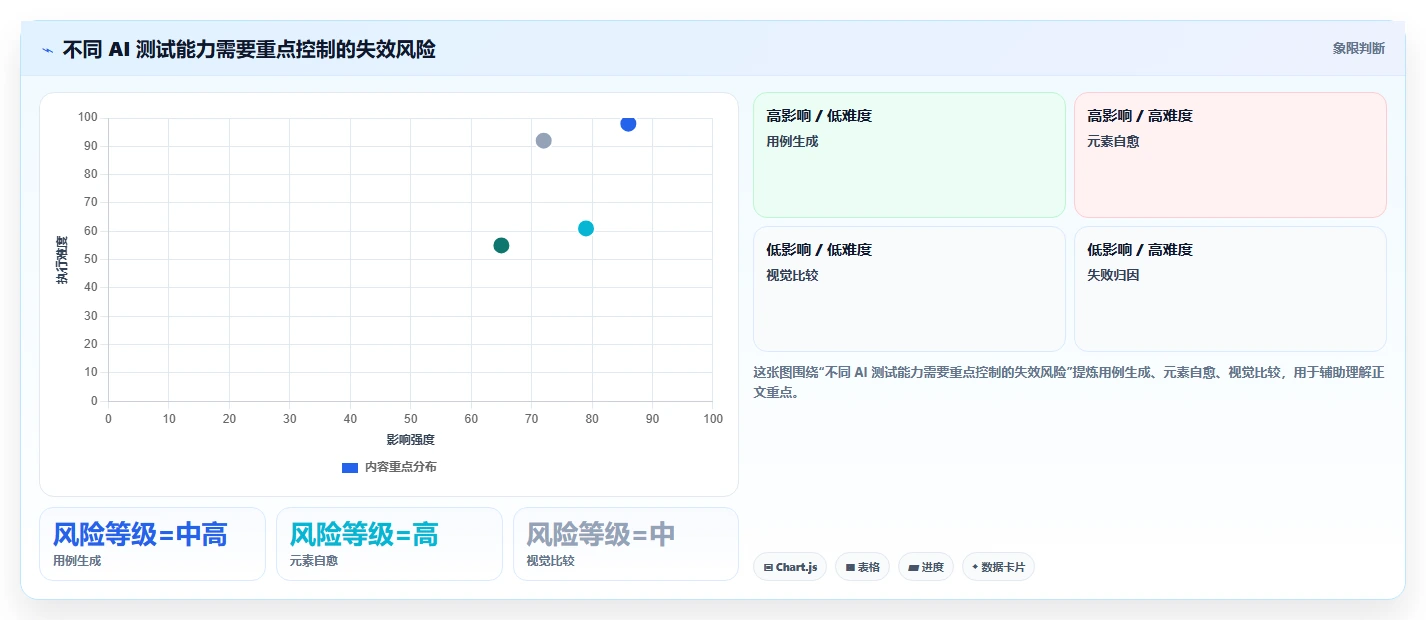This screenshot has height=620, width=1426.
Task: Open the 风险等级=中高 risk card
Action: coord(152,544)
